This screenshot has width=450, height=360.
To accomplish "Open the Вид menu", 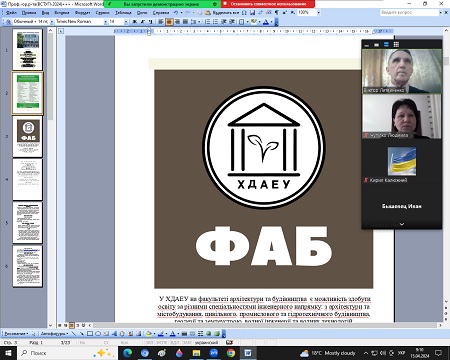I will tap(45, 13).
